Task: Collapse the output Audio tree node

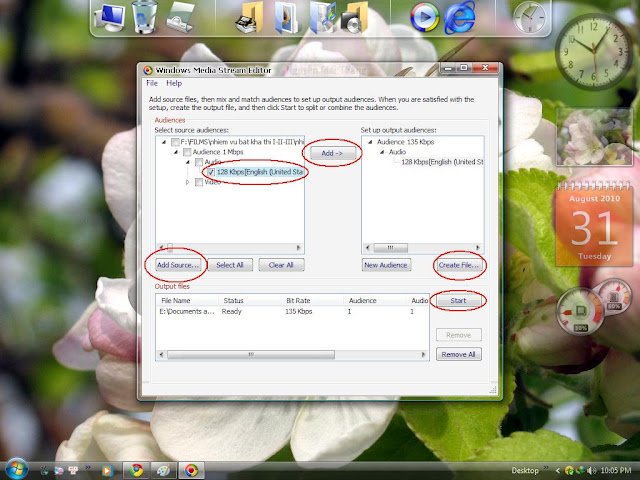Action: point(382,152)
